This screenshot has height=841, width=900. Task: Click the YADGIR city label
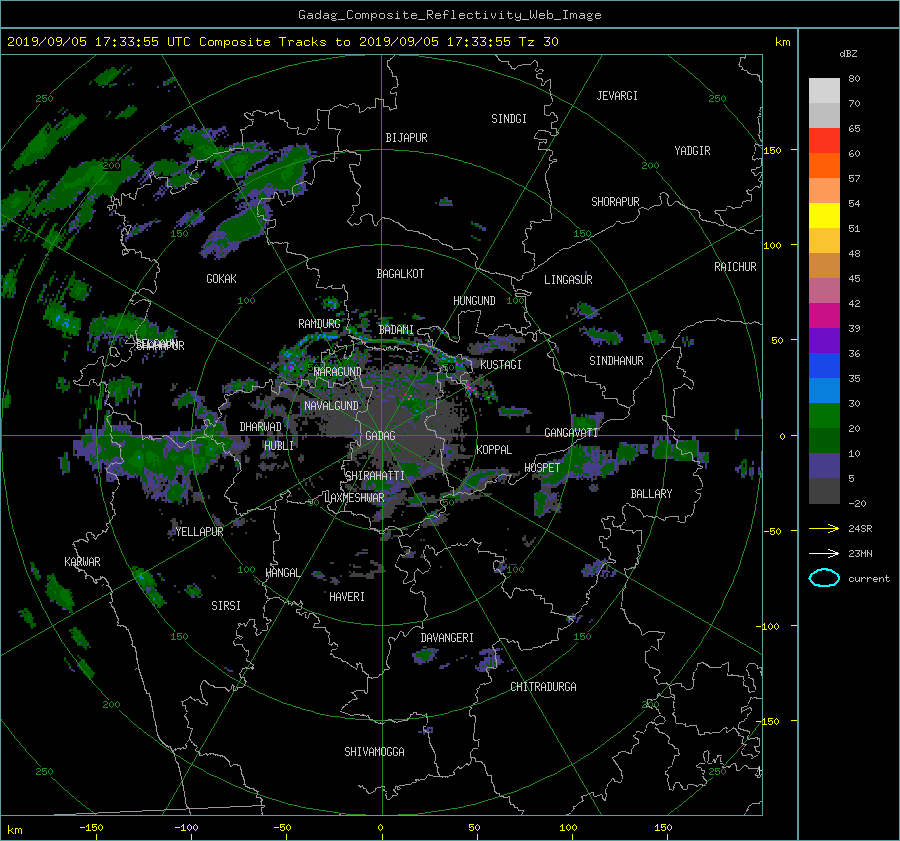tap(692, 151)
